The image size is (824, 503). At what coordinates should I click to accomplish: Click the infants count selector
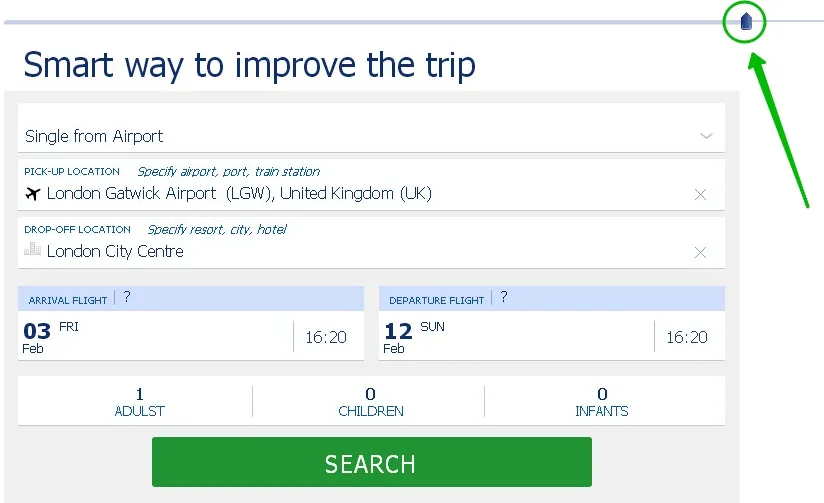click(602, 401)
